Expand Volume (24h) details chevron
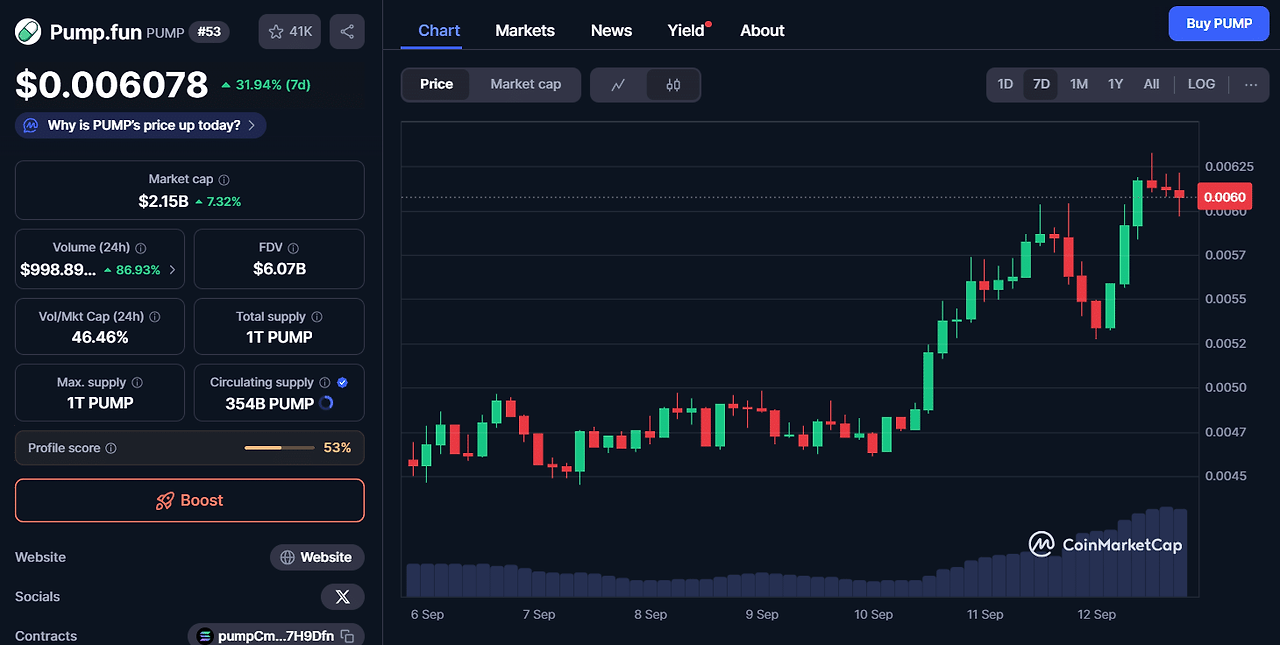Viewport: 1280px width, 645px height. click(x=172, y=270)
